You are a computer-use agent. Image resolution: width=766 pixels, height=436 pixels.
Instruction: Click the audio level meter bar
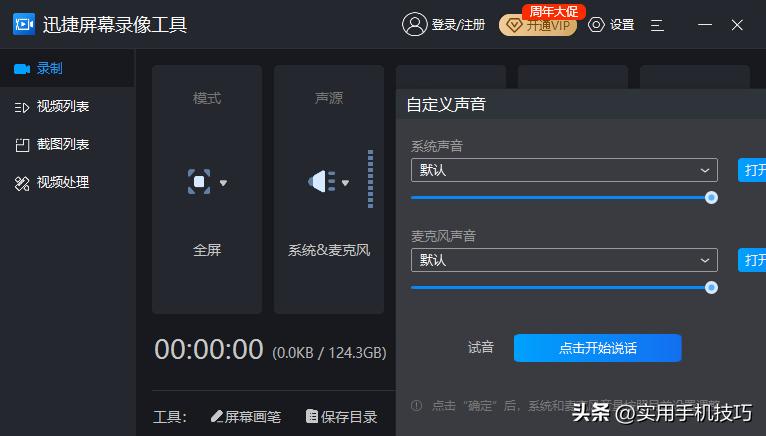370,179
